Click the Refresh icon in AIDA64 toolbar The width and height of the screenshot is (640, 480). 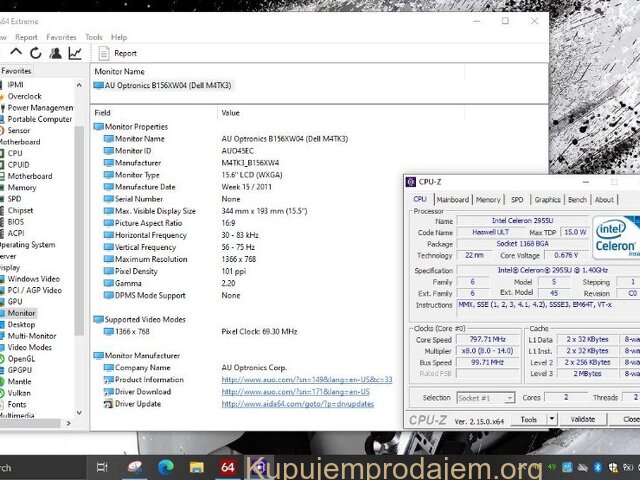coord(35,53)
